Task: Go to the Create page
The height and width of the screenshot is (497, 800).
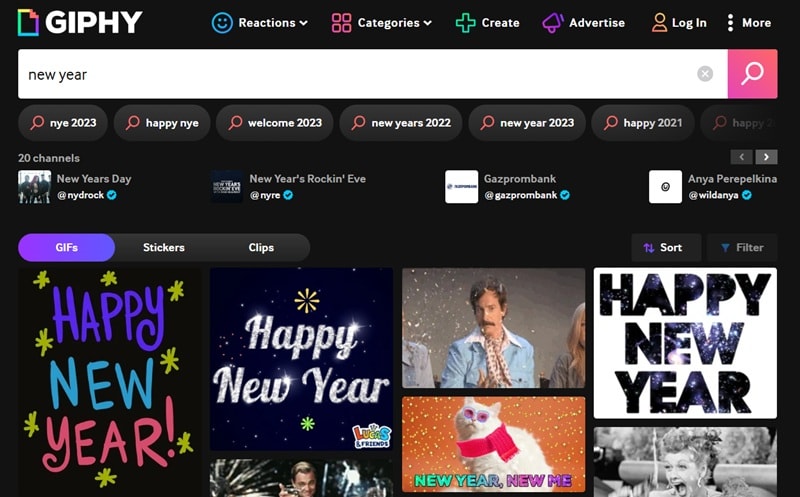Action: point(487,23)
